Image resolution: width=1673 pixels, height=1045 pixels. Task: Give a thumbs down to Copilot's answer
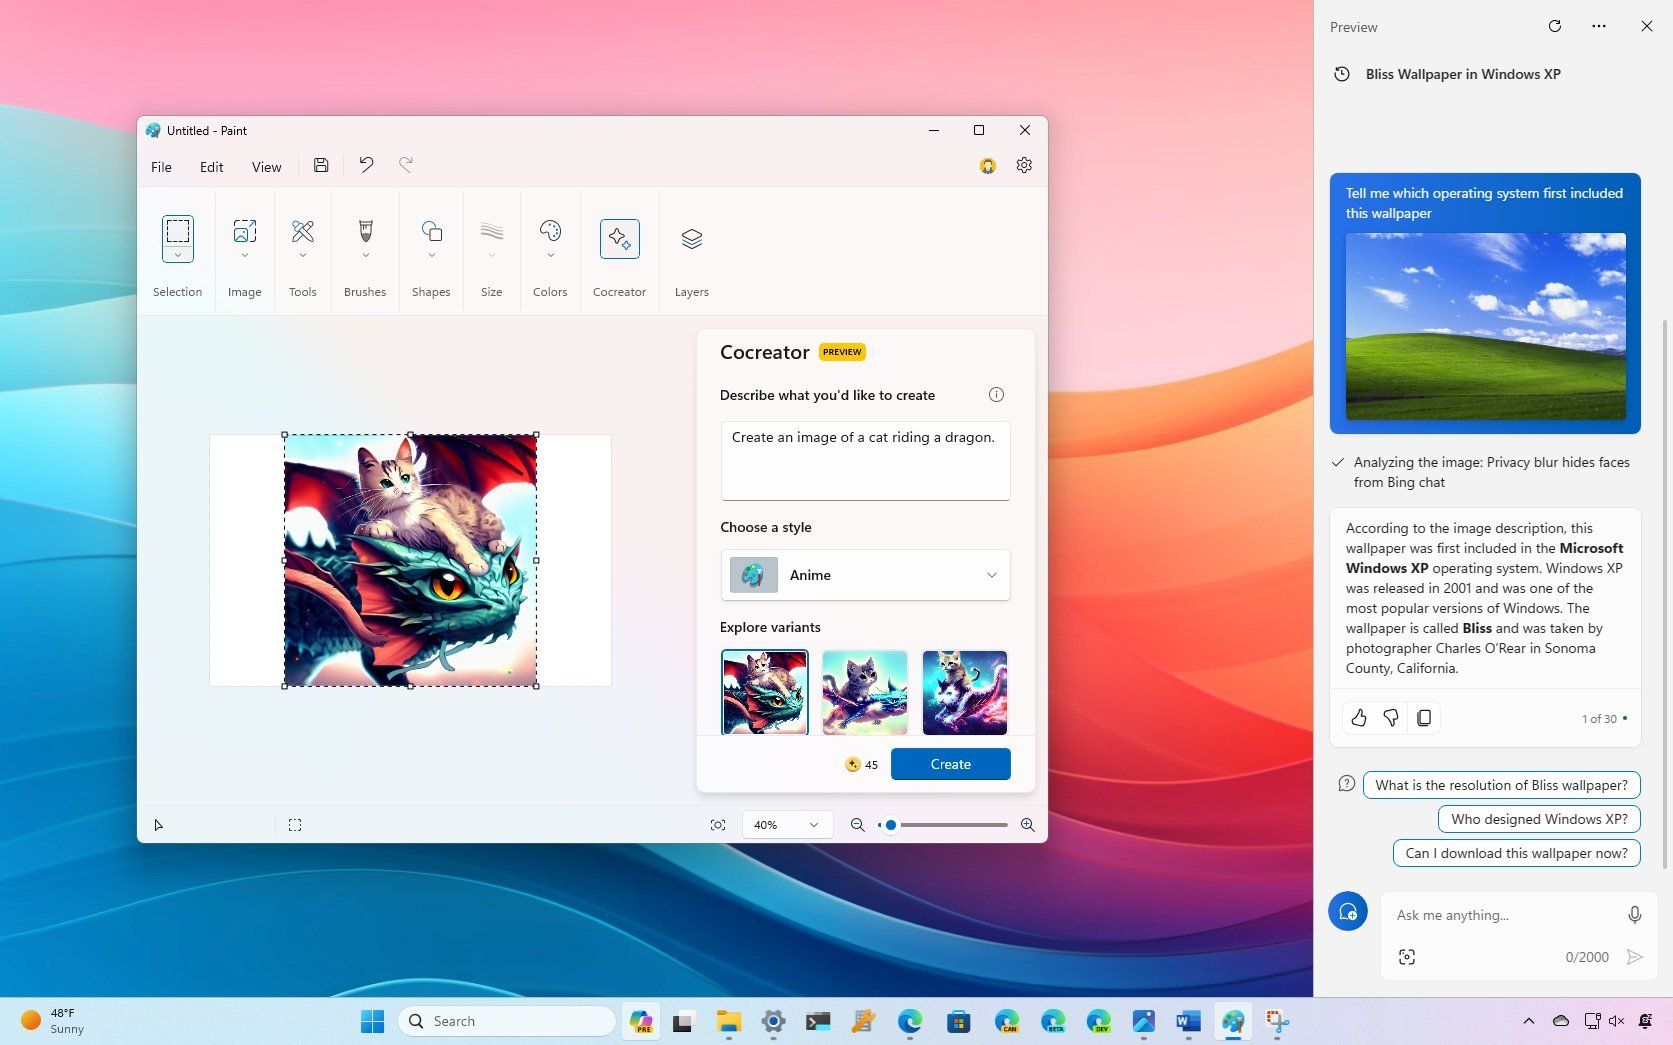point(1390,717)
